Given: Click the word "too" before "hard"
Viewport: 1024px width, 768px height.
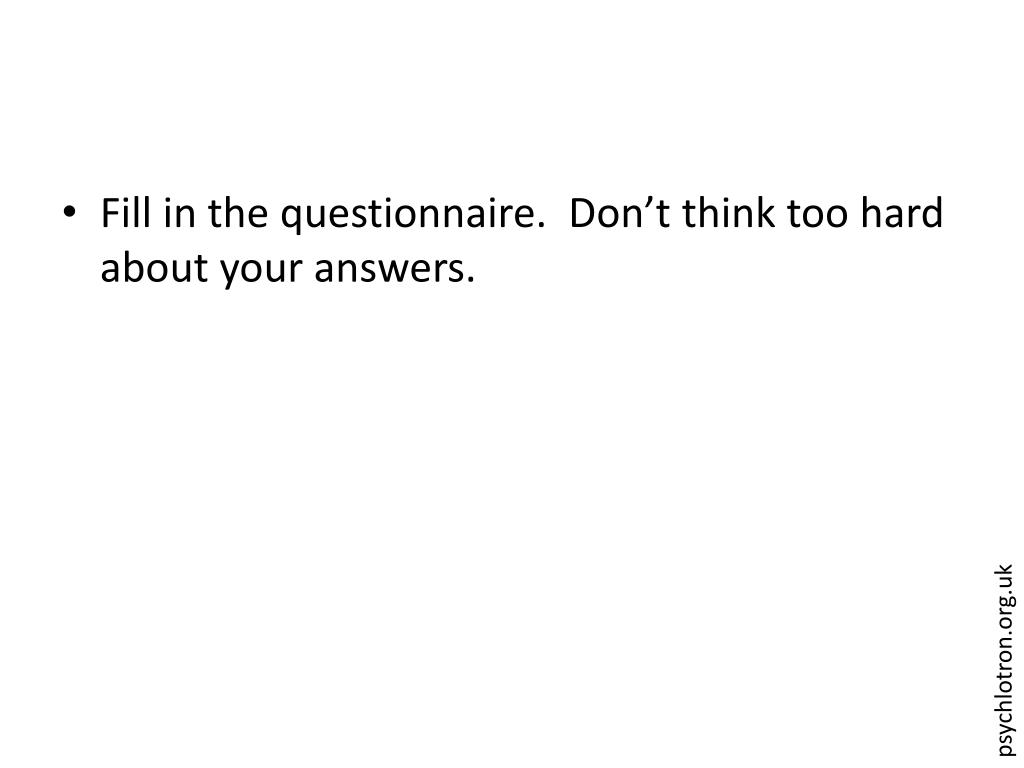Looking at the screenshot, I should point(817,214).
